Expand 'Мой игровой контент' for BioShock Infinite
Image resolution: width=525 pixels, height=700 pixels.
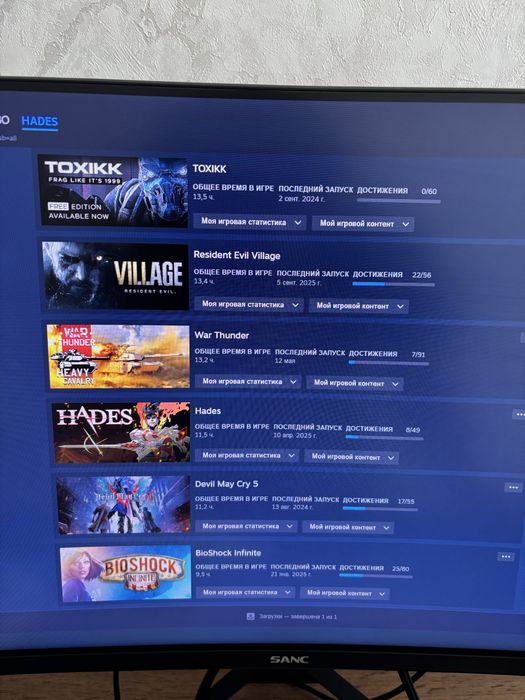(345, 593)
